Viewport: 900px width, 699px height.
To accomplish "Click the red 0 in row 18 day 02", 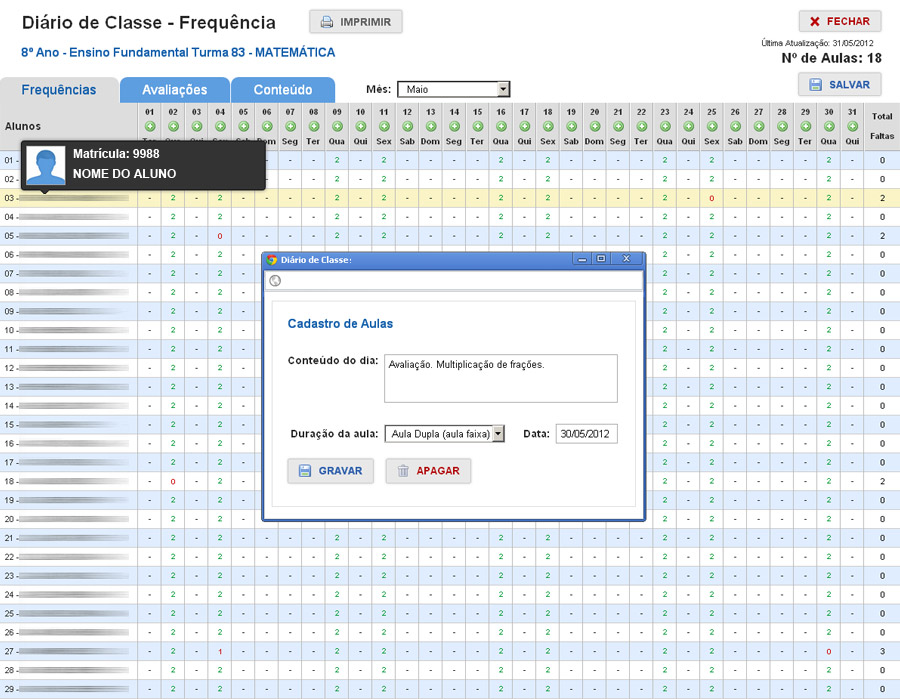I will pos(173,481).
